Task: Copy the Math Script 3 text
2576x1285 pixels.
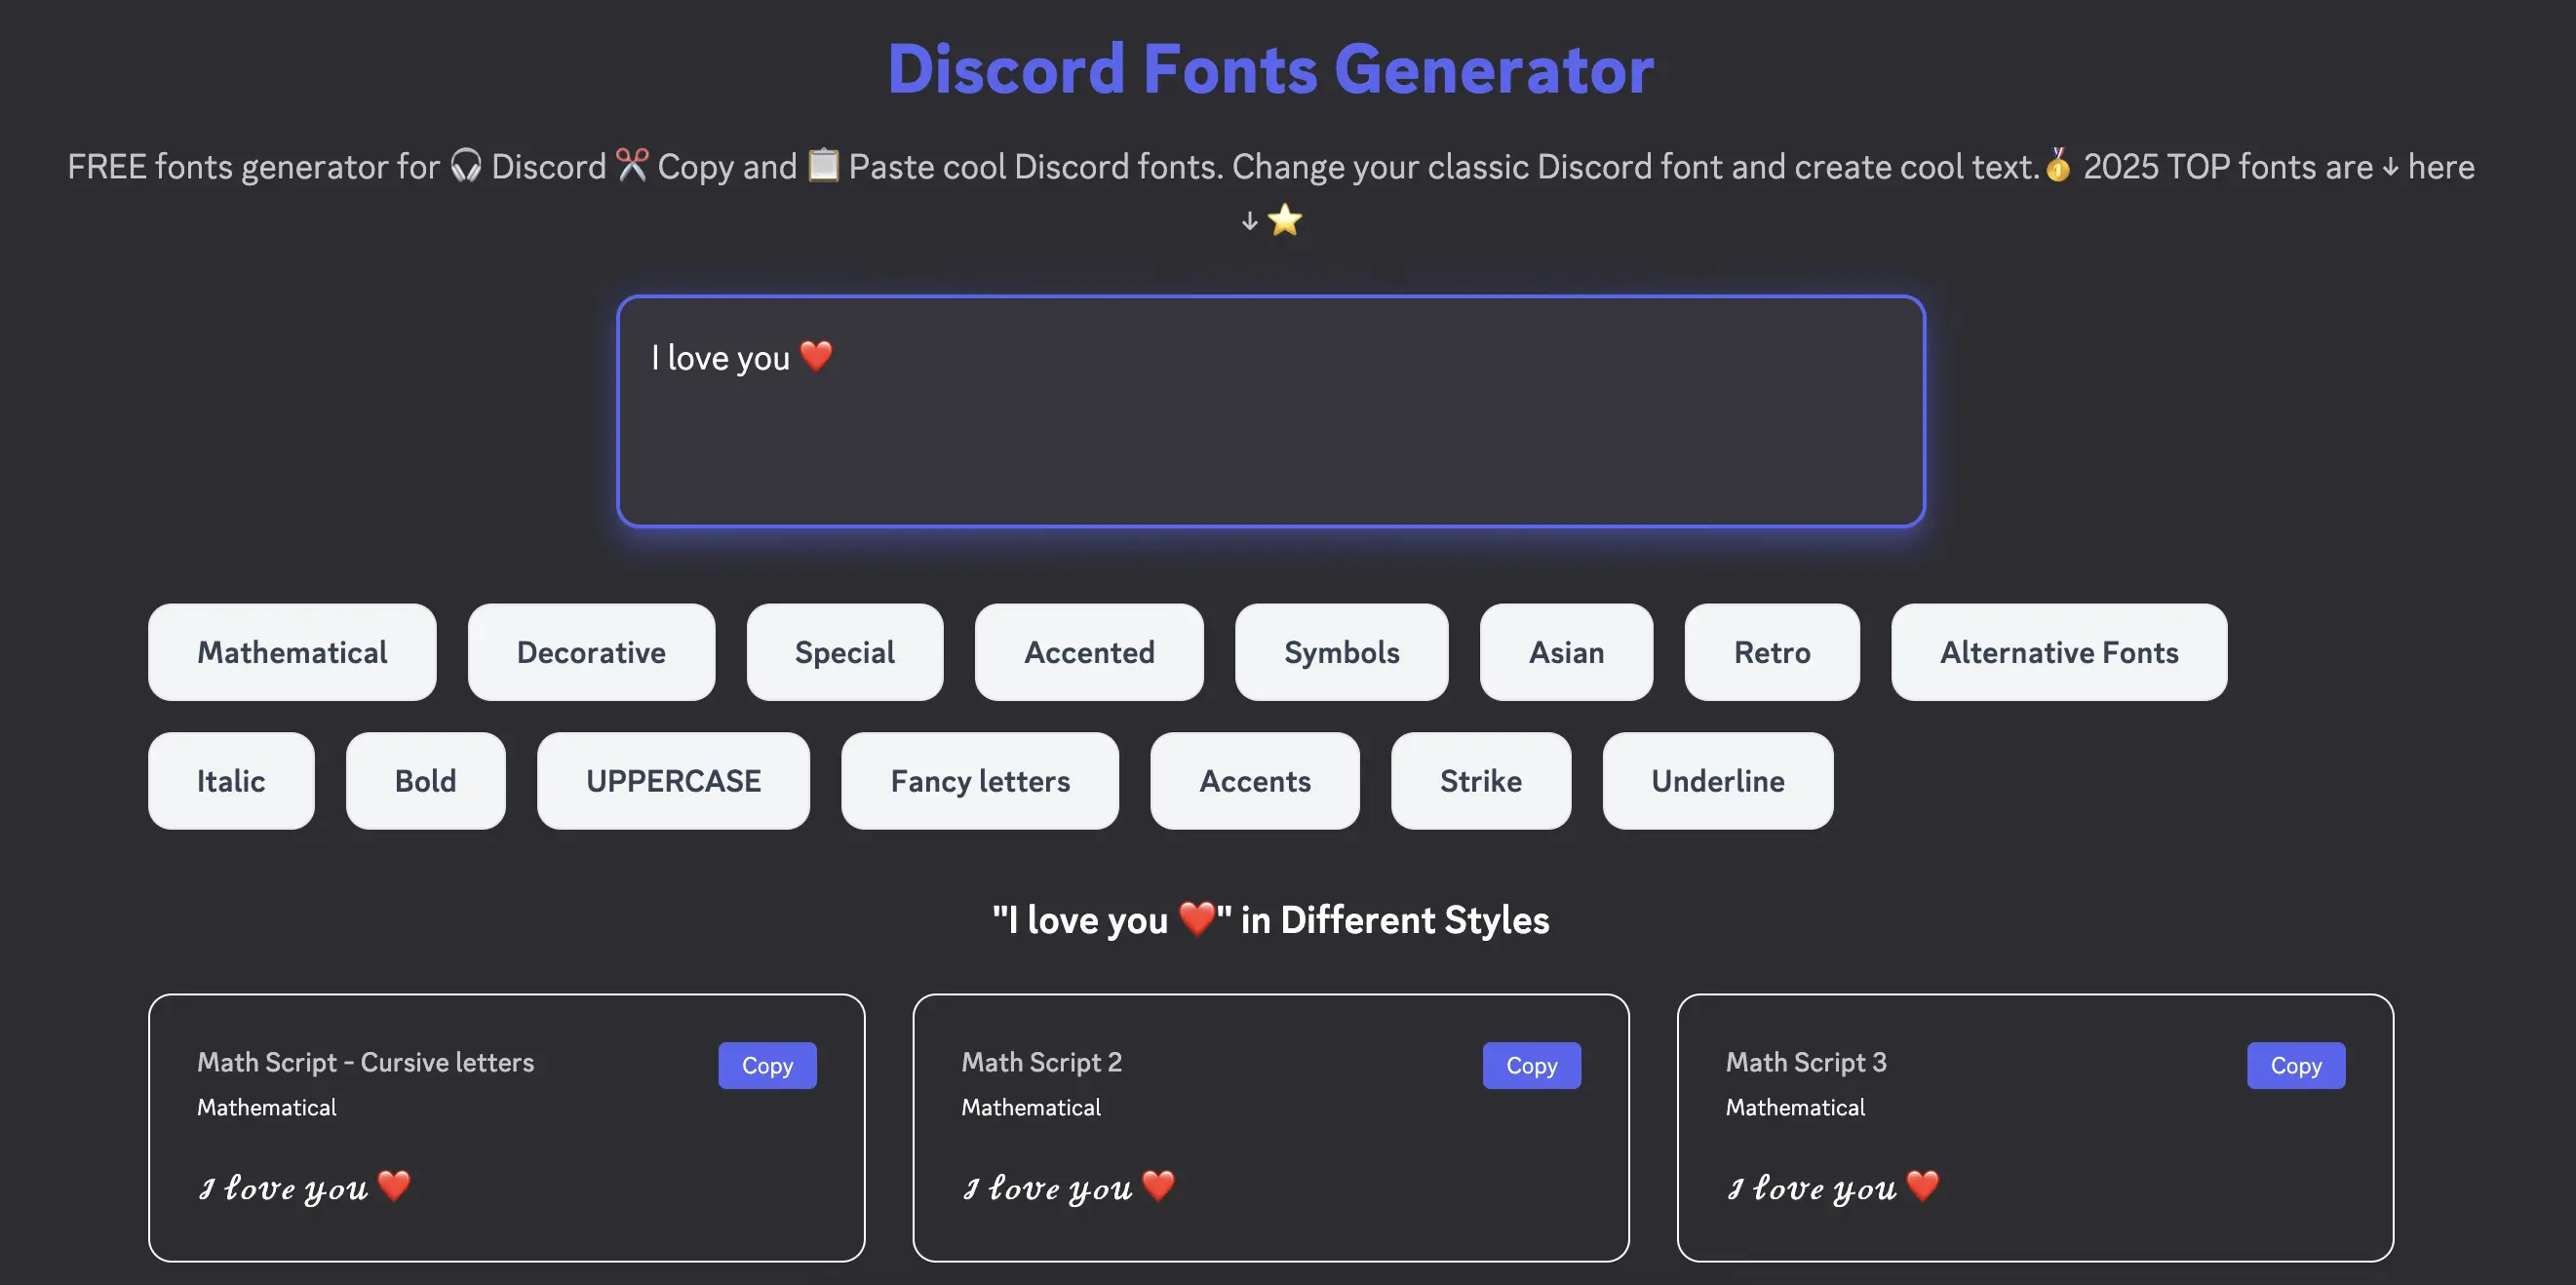Action: point(2296,1065)
